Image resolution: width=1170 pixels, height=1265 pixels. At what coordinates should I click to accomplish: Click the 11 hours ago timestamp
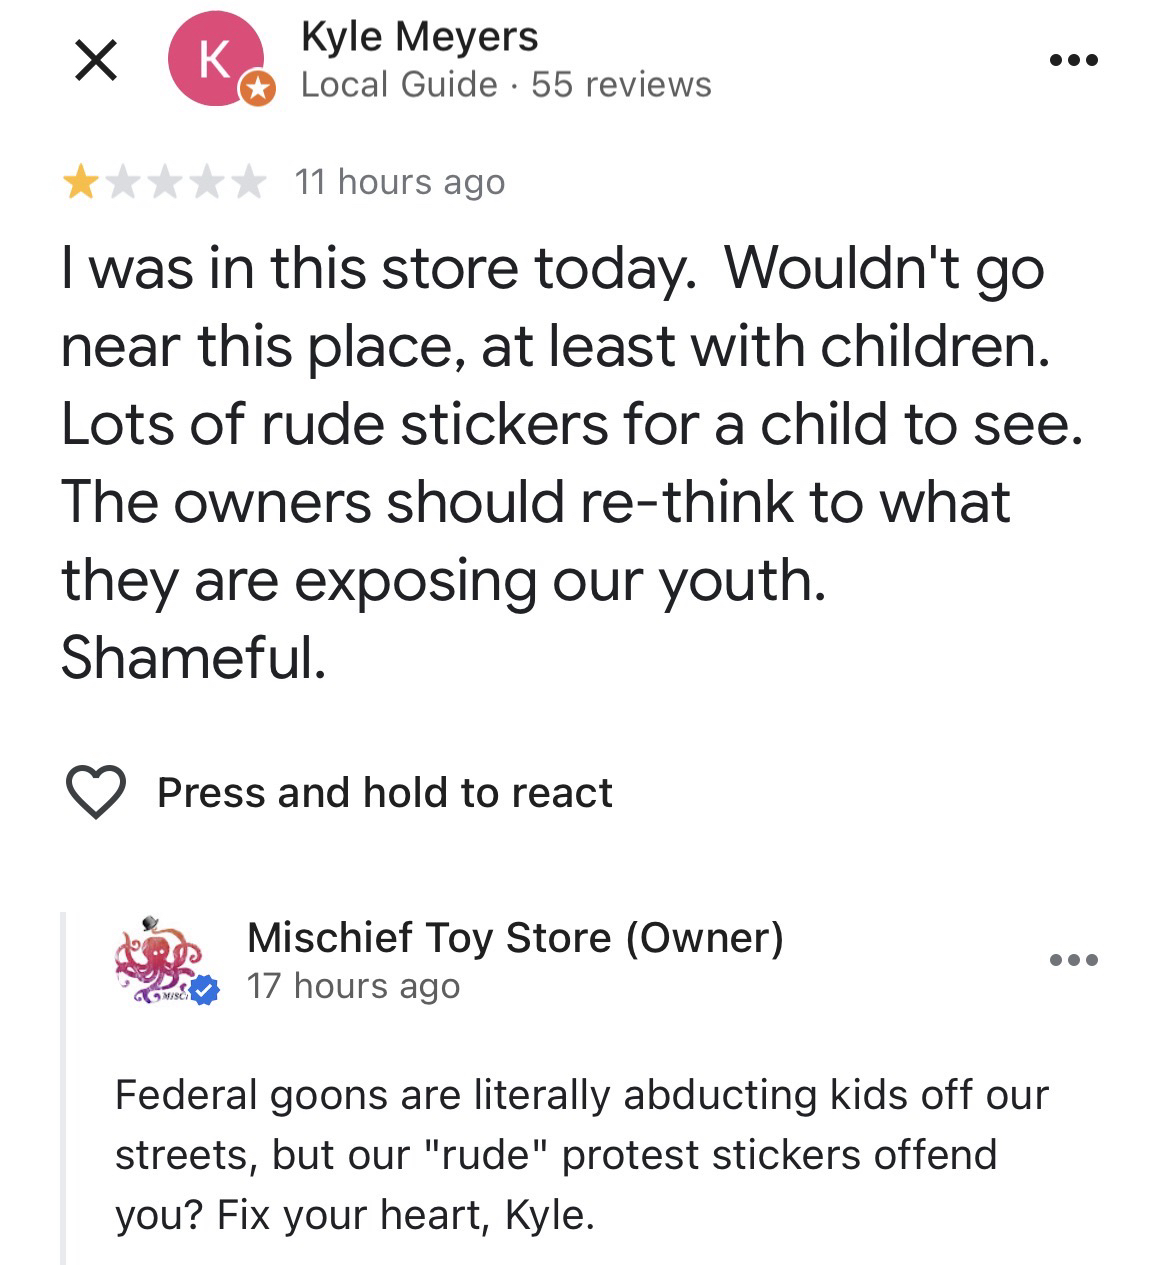click(400, 183)
